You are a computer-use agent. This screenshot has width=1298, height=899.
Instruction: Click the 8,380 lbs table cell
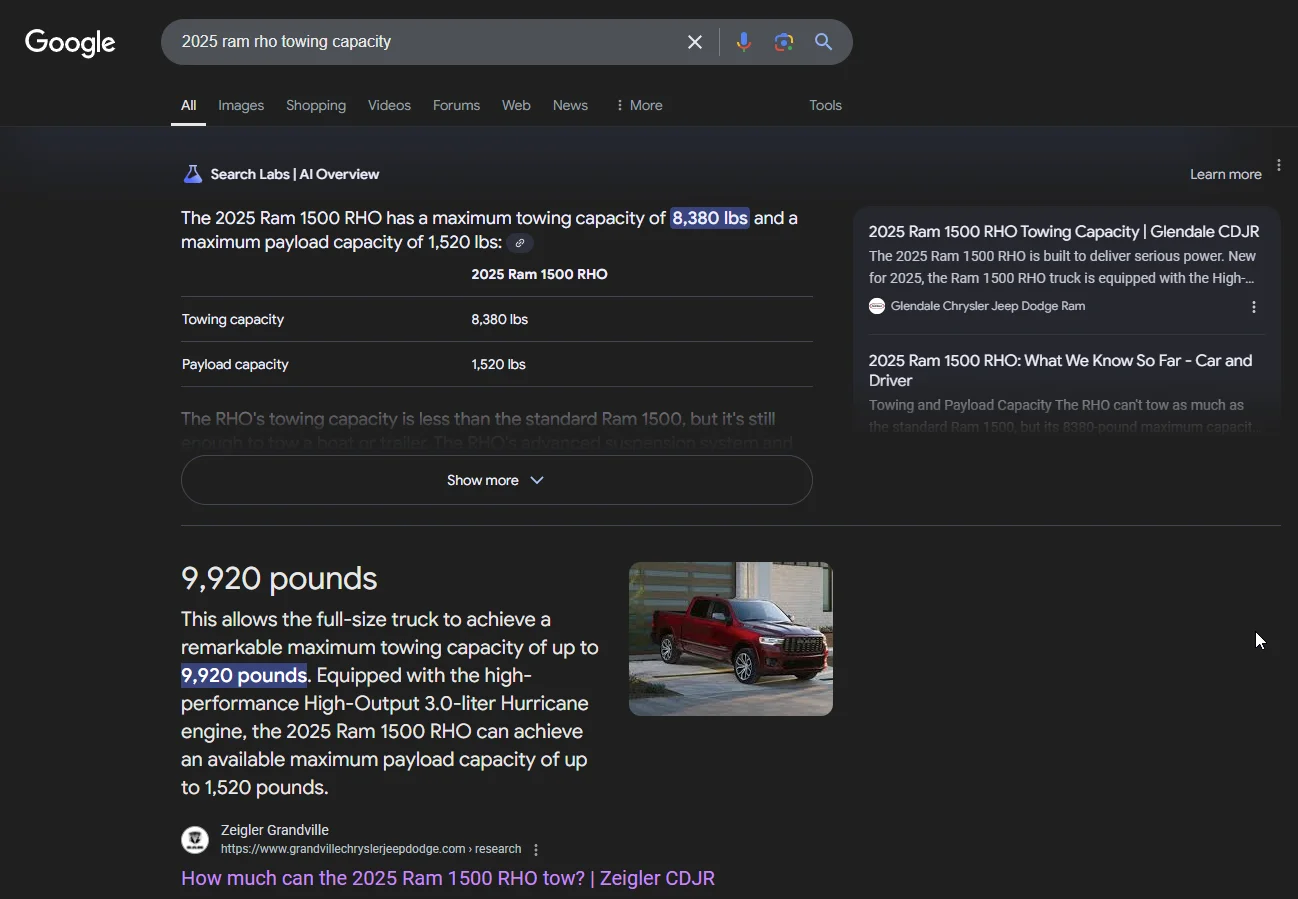(499, 319)
